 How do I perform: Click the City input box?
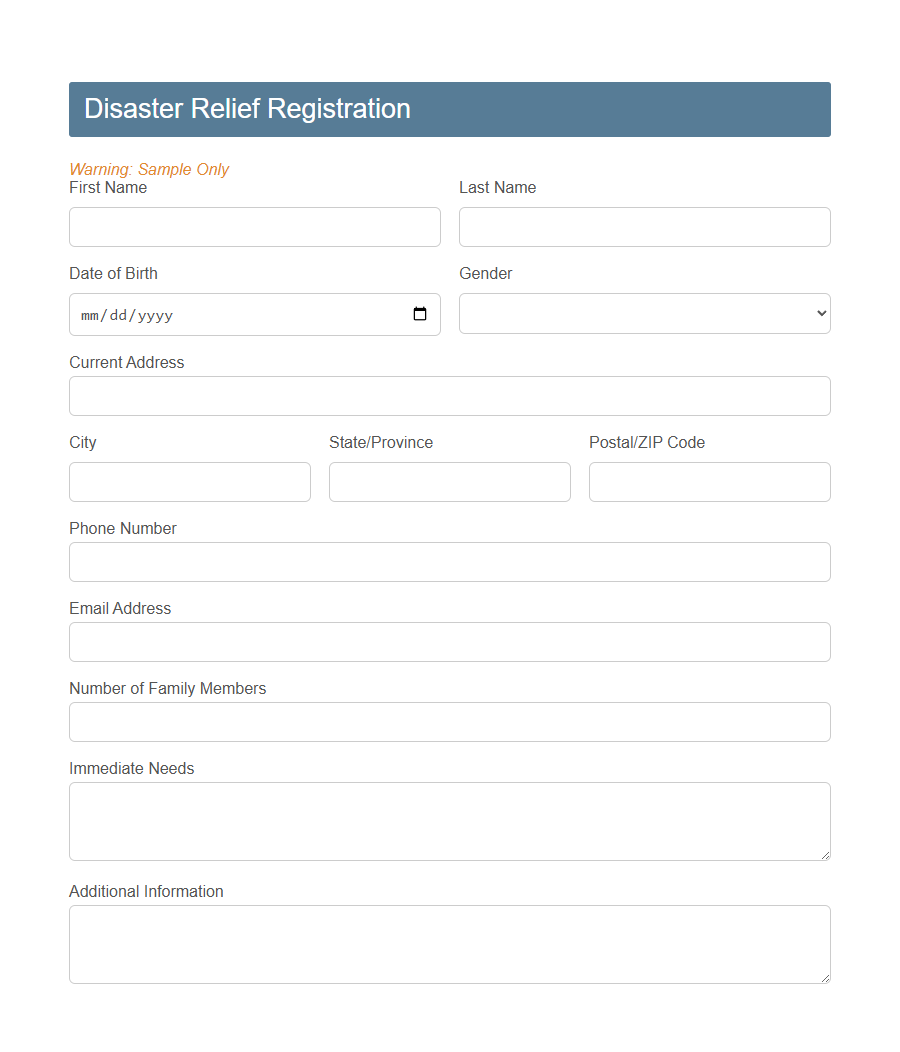[x=189, y=481]
